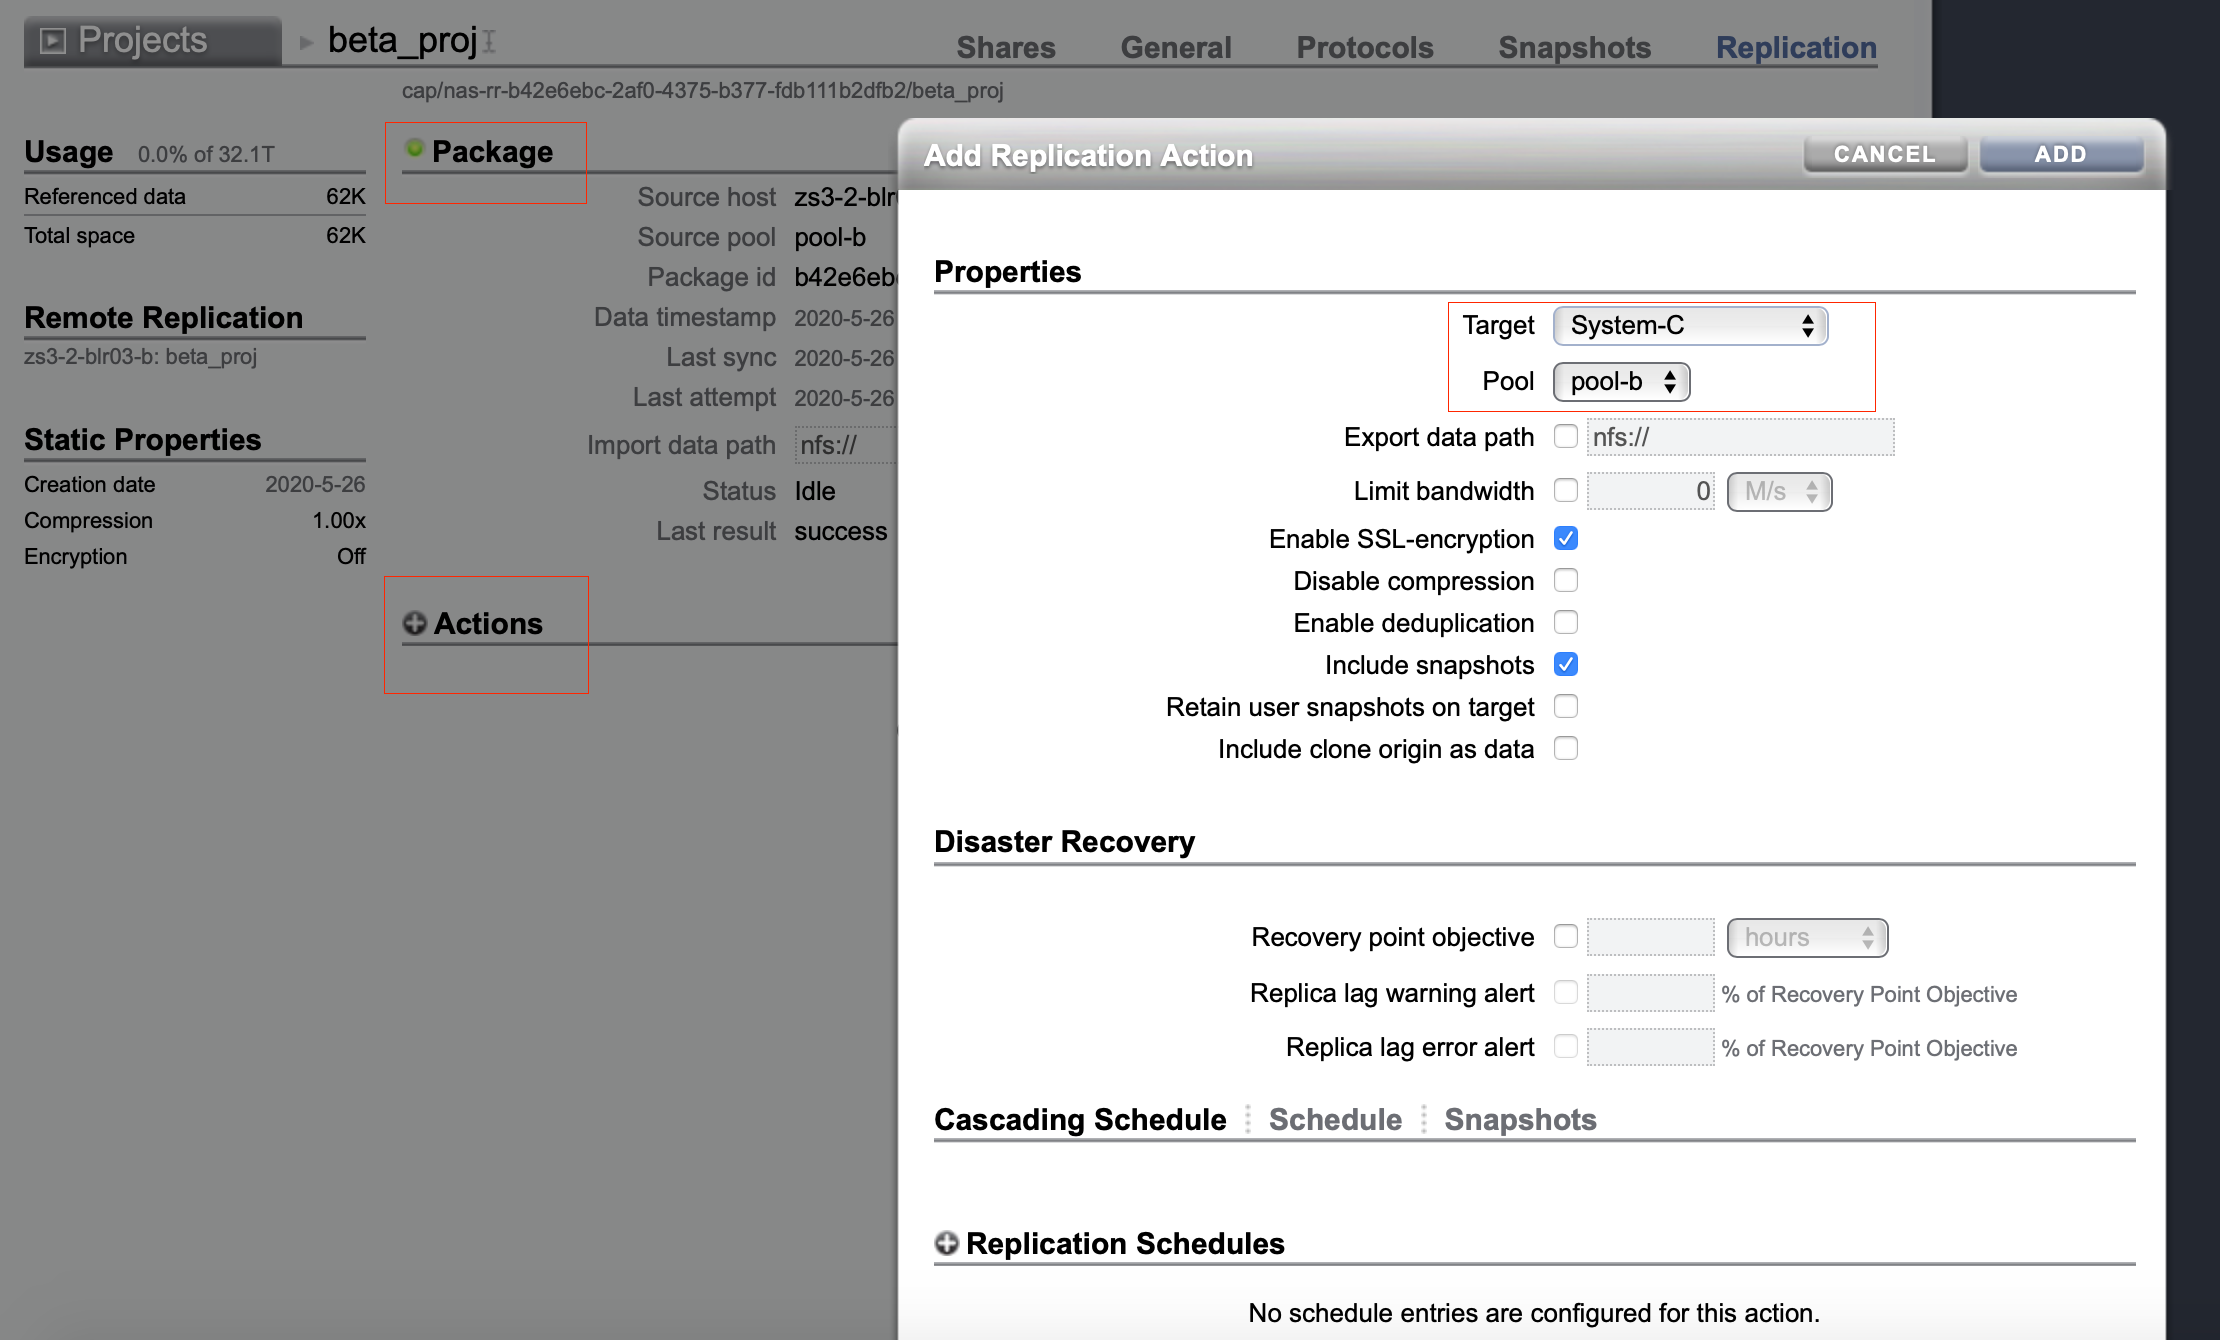Image resolution: width=2220 pixels, height=1340 pixels.
Task: Disable SSL-encryption for the replication action
Action: [1565, 538]
